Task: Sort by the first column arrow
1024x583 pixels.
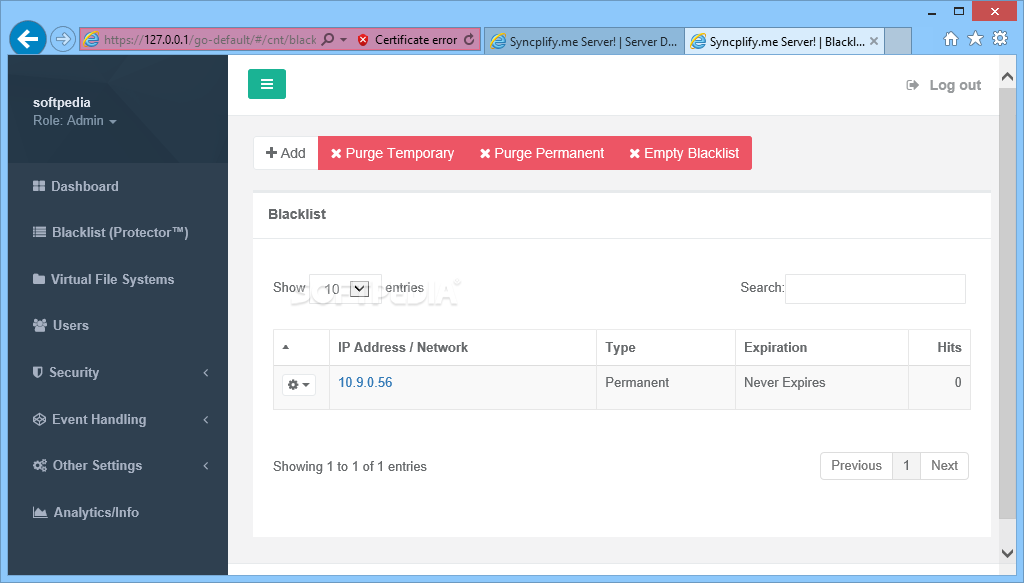Action: coord(286,347)
